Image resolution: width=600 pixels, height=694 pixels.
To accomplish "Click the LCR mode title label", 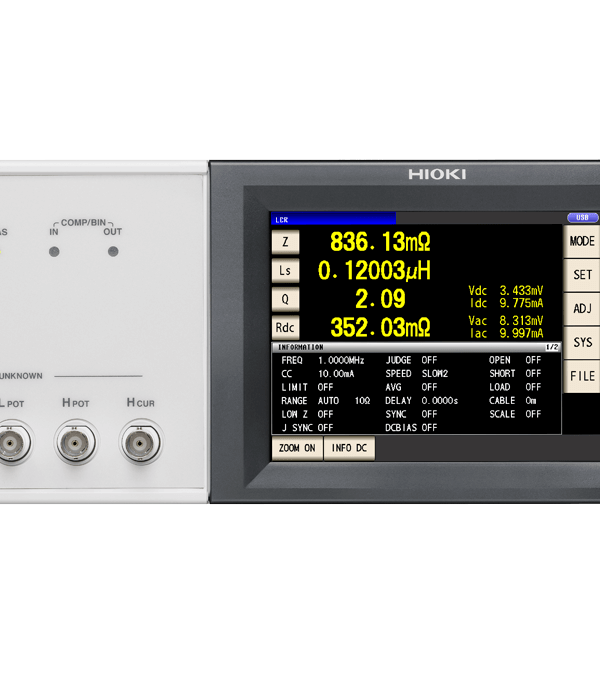I will (281, 220).
